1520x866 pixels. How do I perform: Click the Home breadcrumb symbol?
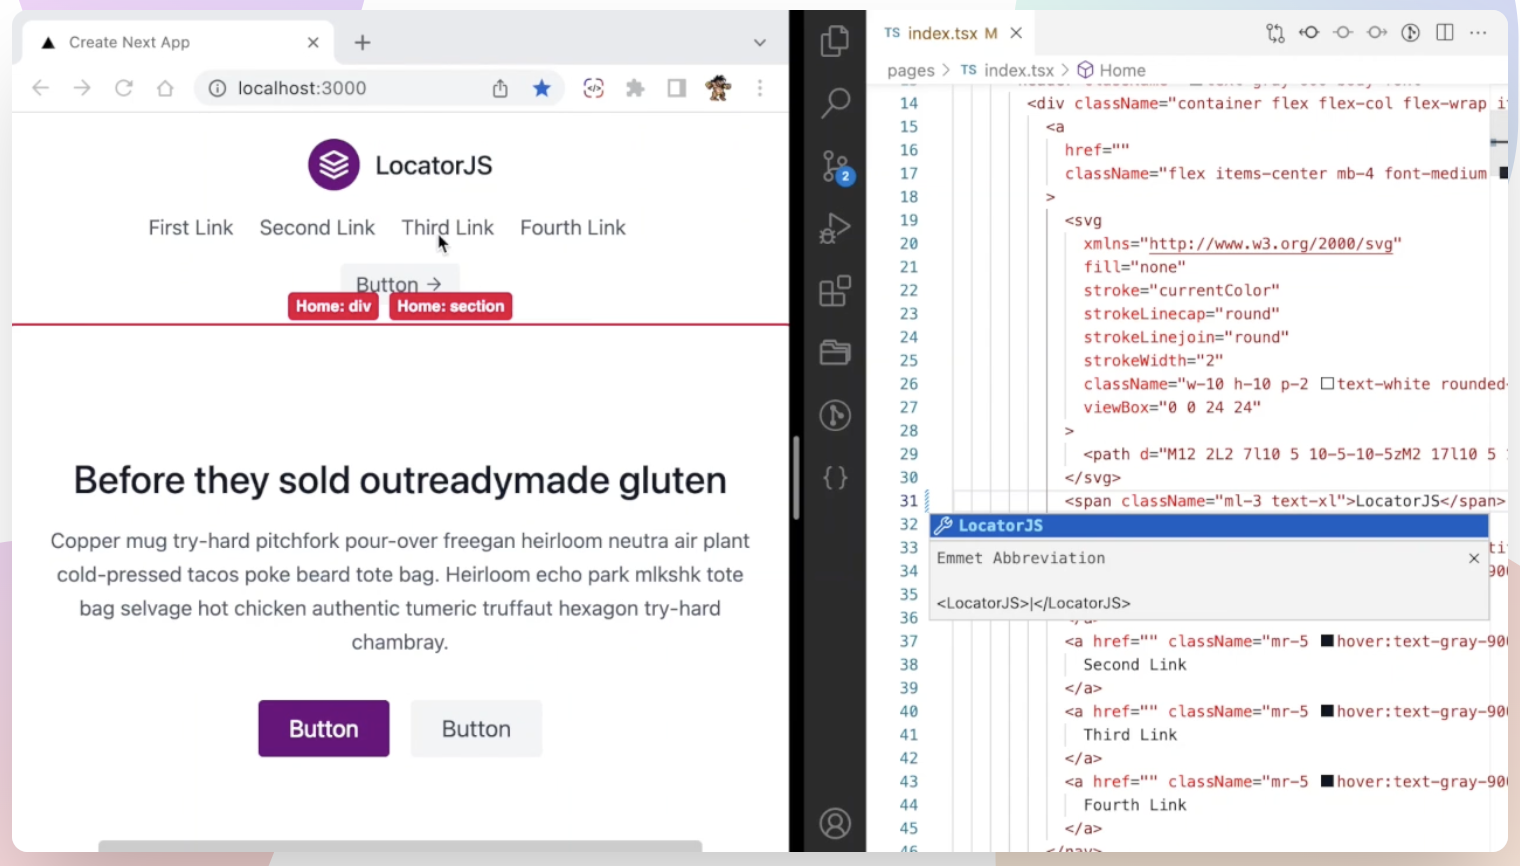(x=1111, y=70)
